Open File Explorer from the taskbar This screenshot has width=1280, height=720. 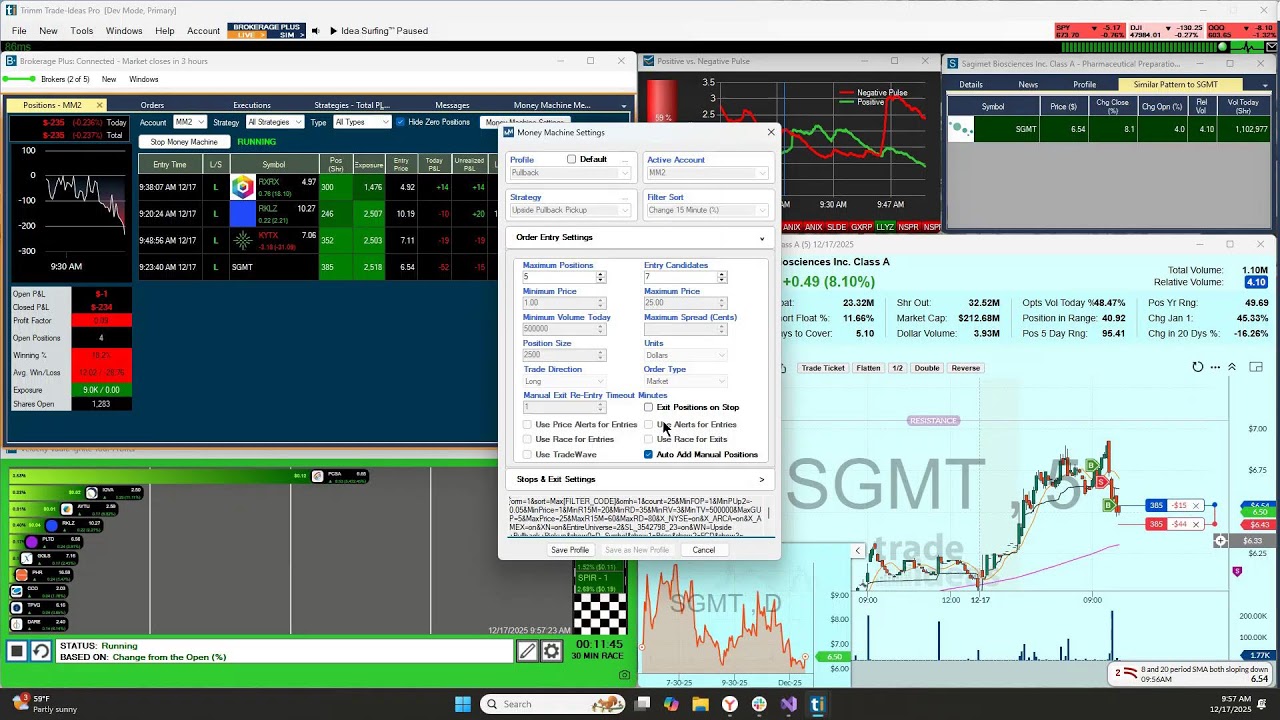(x=700, y=704)
